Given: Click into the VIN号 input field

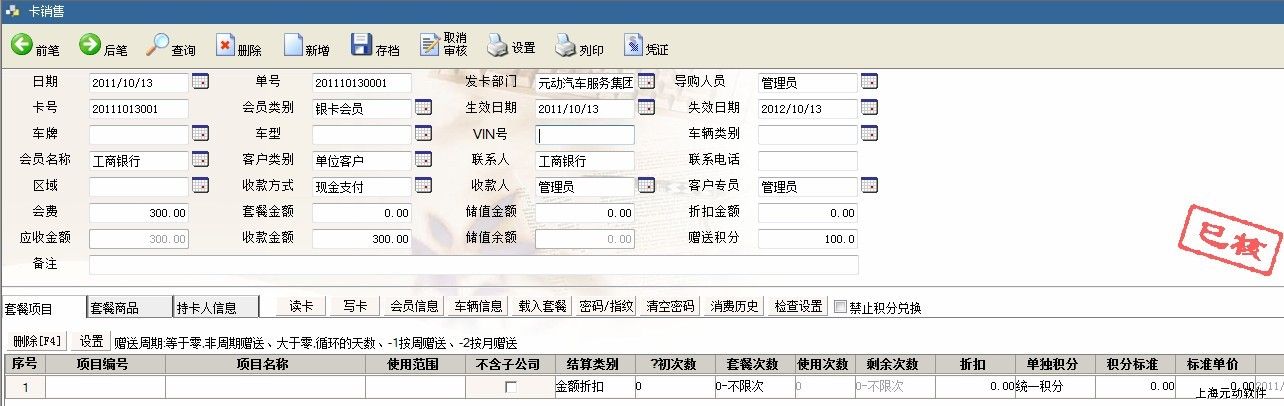Looking at the screenshot, I should click(x=585, y=134).
